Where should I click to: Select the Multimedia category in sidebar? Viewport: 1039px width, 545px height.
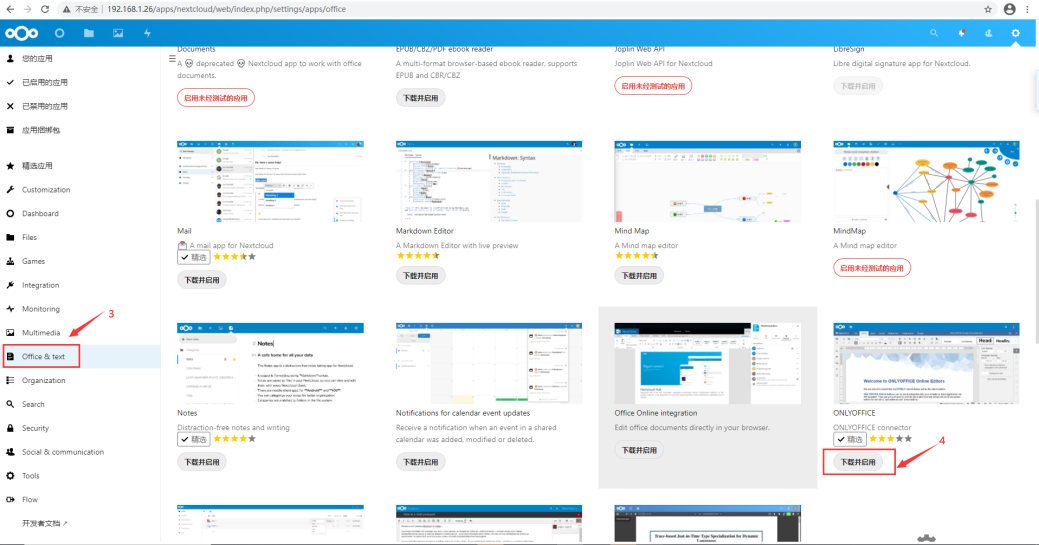point(41,332)
